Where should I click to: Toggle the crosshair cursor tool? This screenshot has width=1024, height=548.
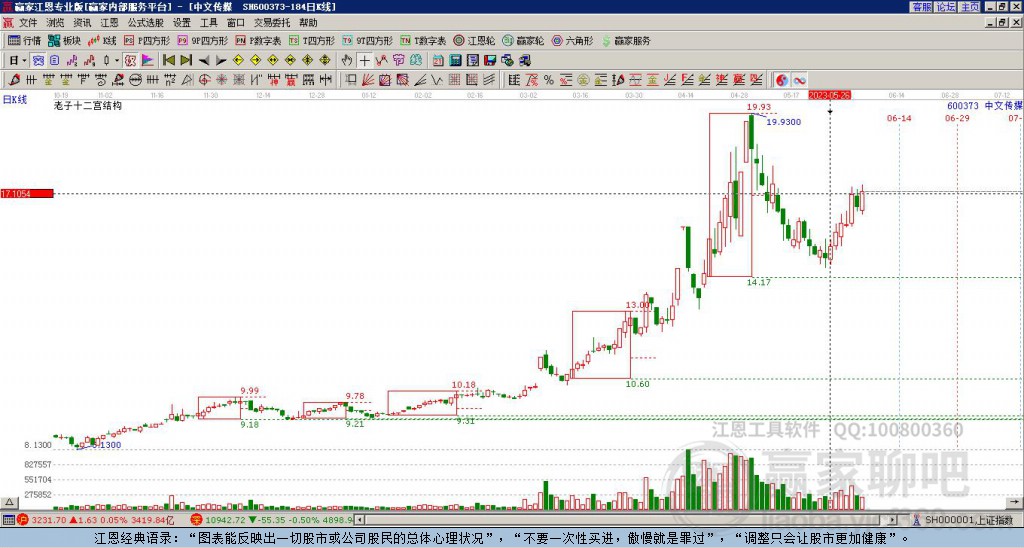[364, 61]
